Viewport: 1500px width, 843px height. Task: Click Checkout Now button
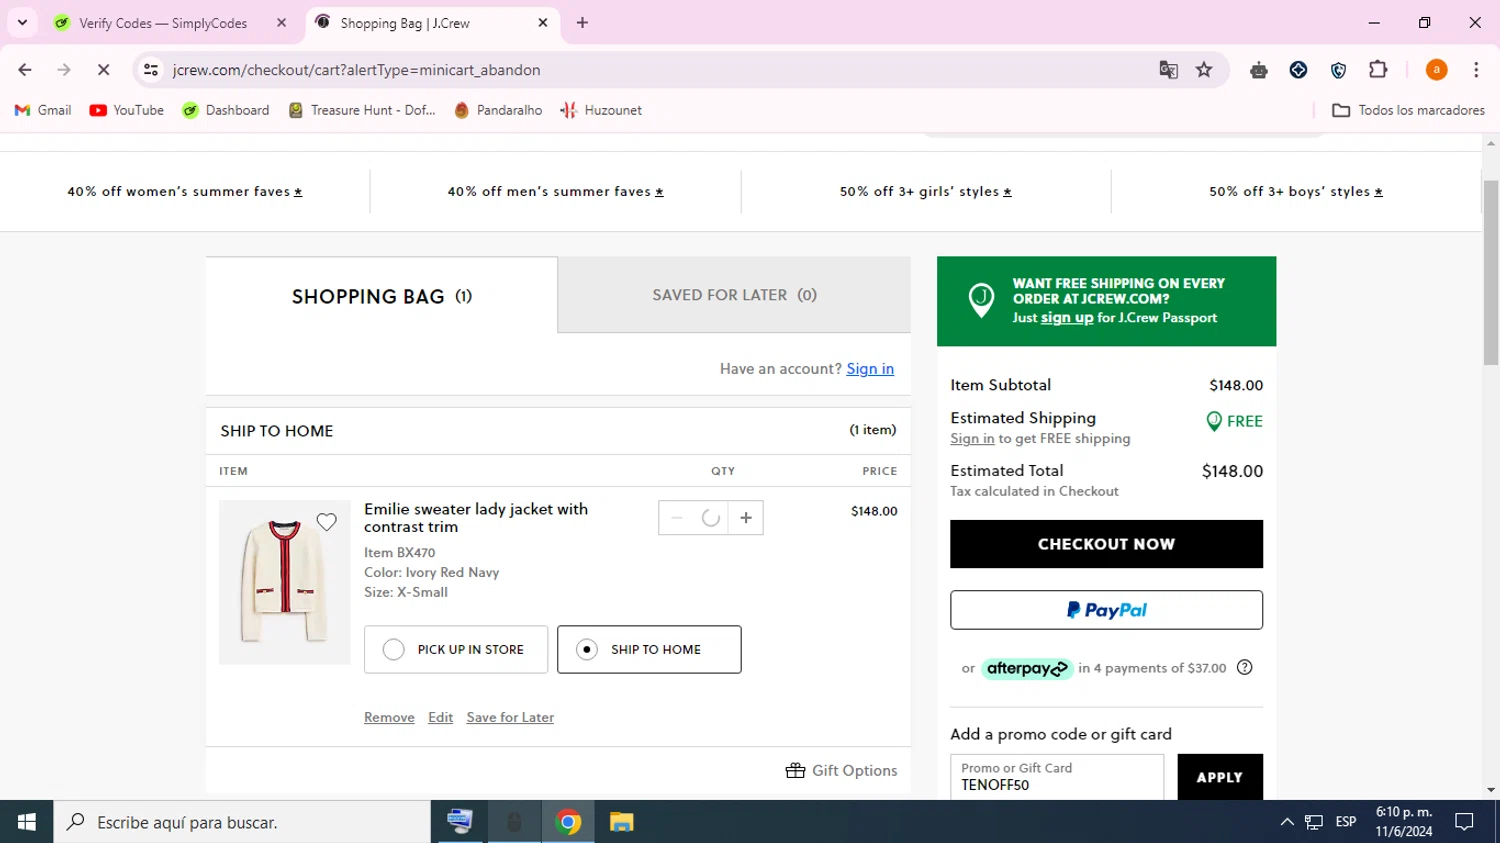(1106, 544)
